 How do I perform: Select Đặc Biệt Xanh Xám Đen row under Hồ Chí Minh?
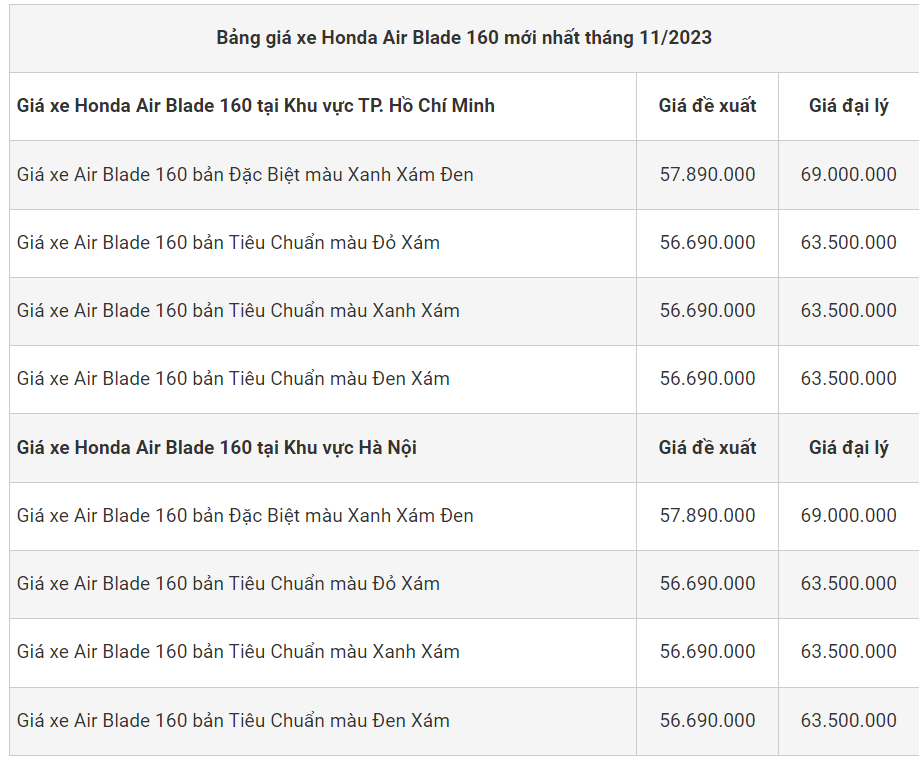point(245,175)
